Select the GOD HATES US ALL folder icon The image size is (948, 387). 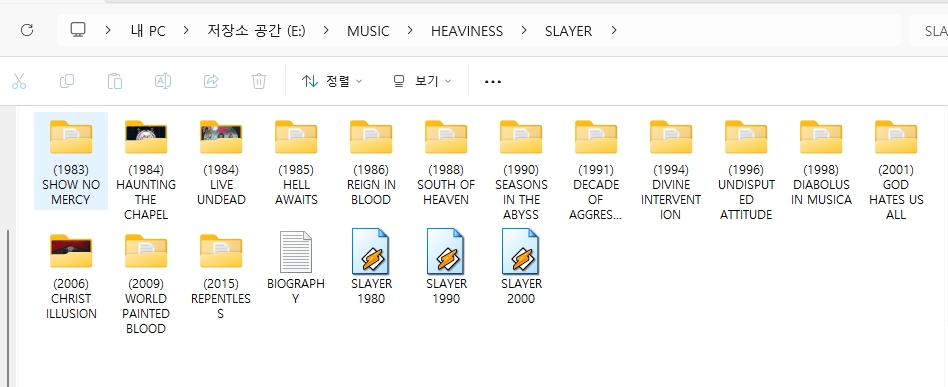895,137
